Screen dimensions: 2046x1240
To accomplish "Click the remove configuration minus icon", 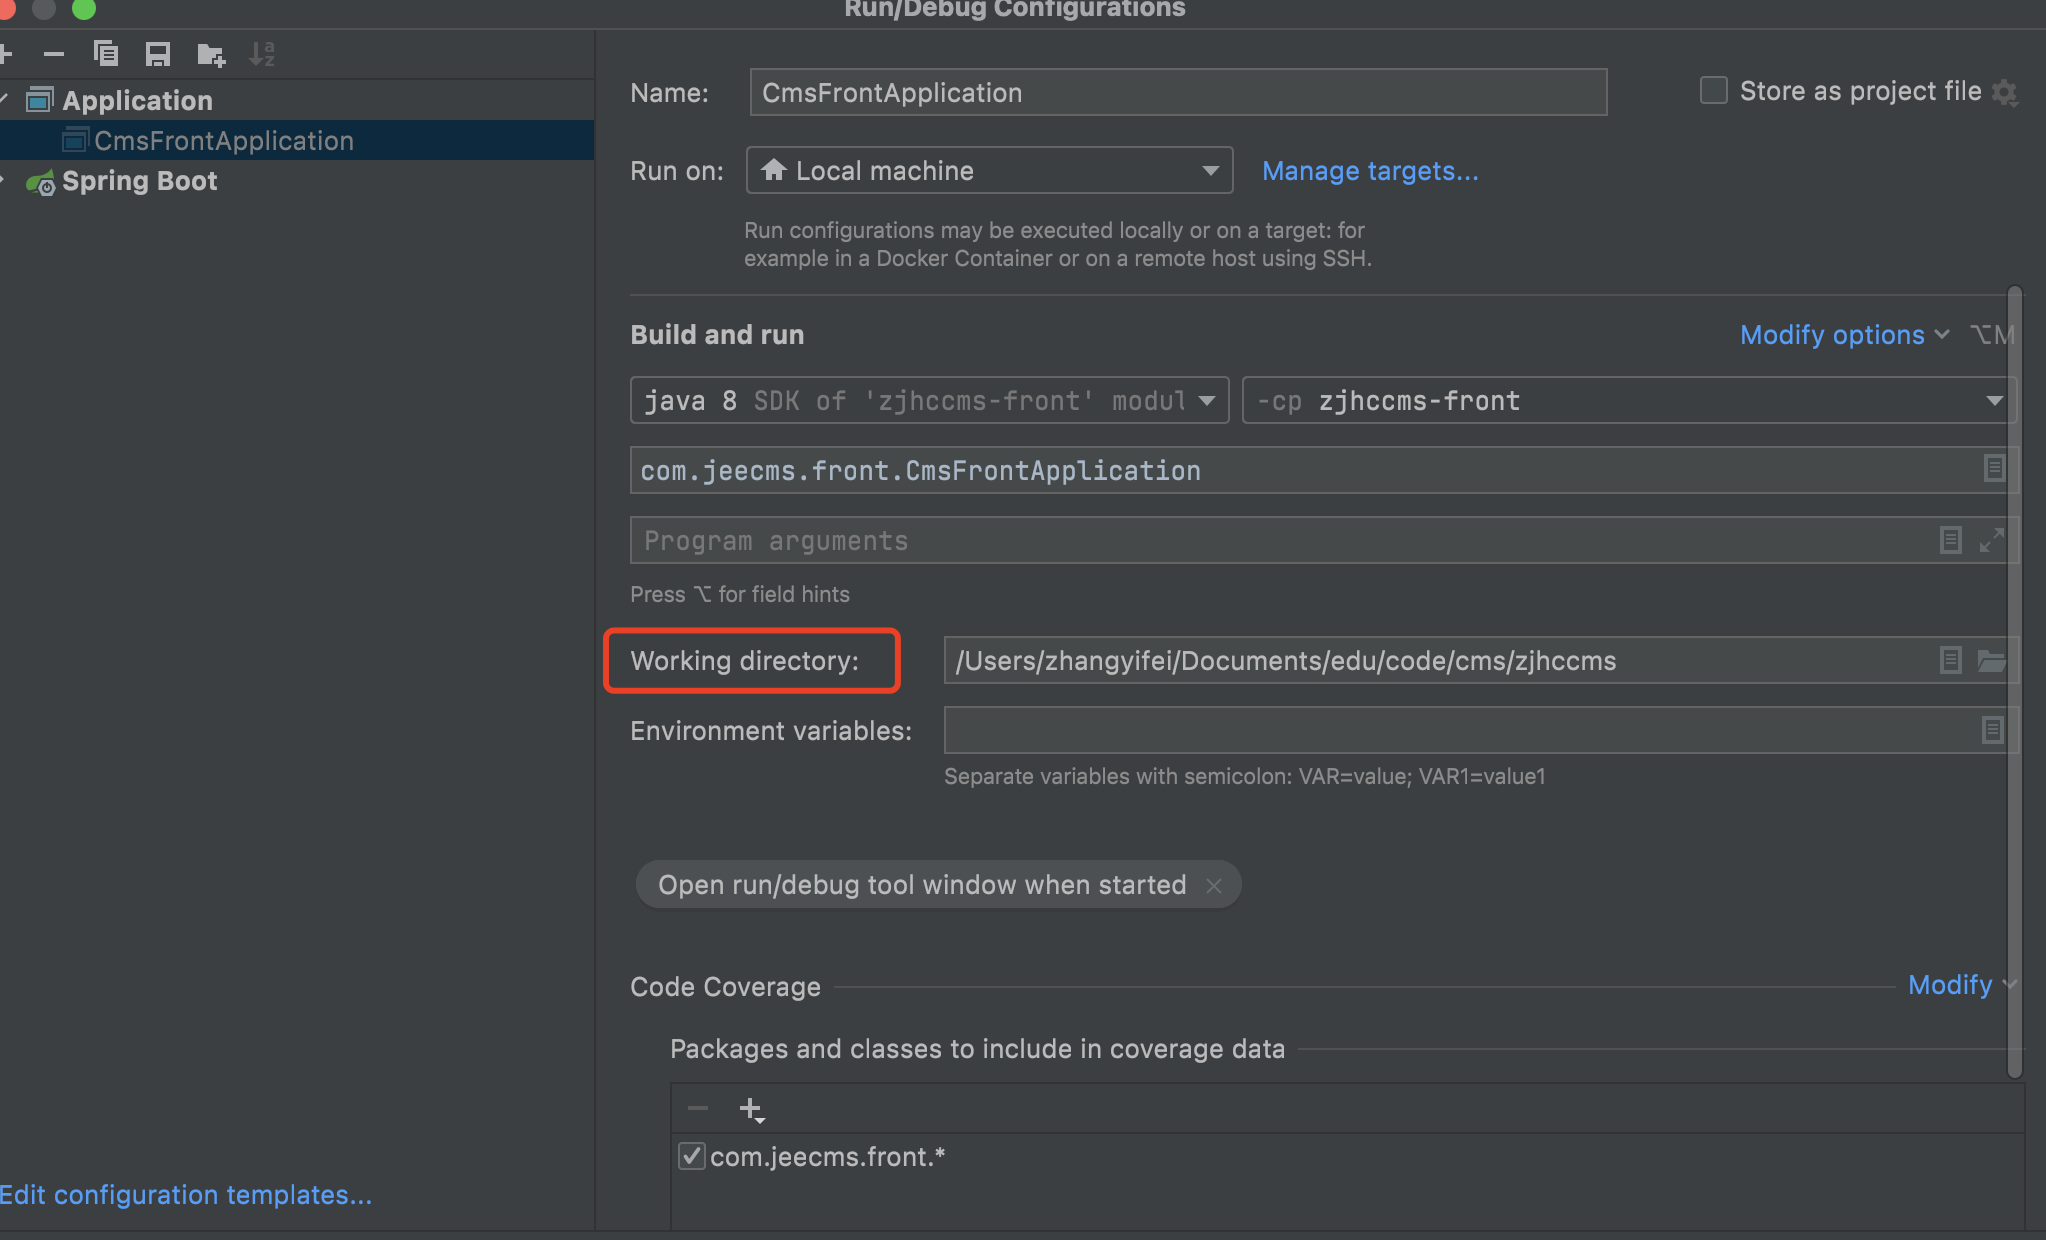I will click(54, 54).
